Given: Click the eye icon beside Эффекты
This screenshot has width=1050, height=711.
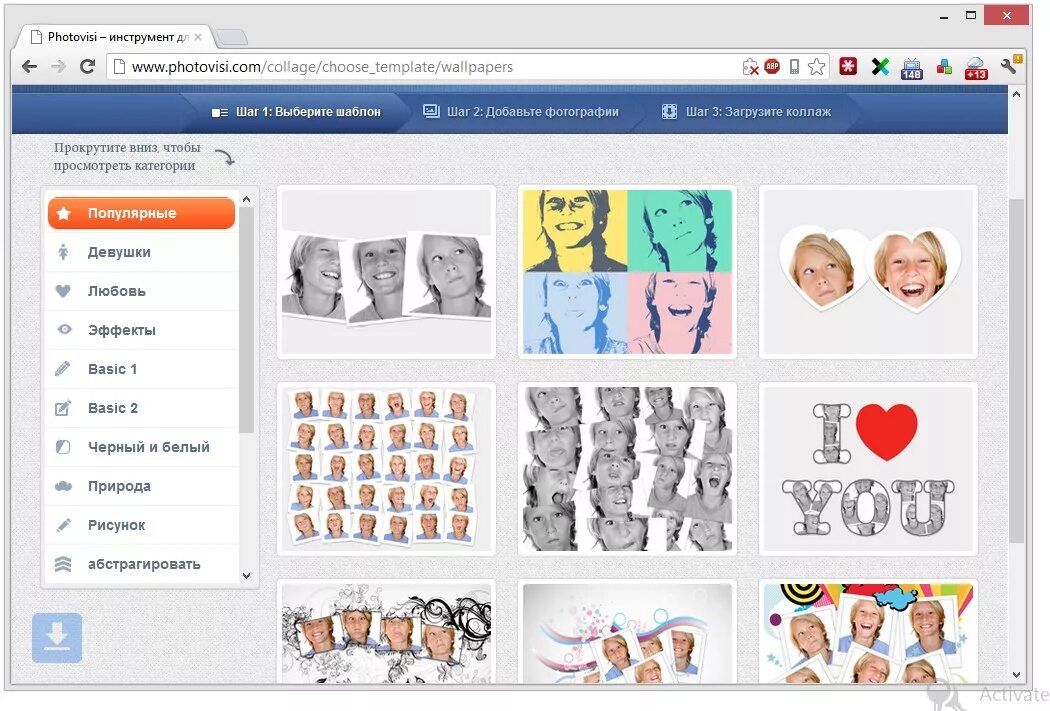Looking at the screenshot, I should coord(64,329).
